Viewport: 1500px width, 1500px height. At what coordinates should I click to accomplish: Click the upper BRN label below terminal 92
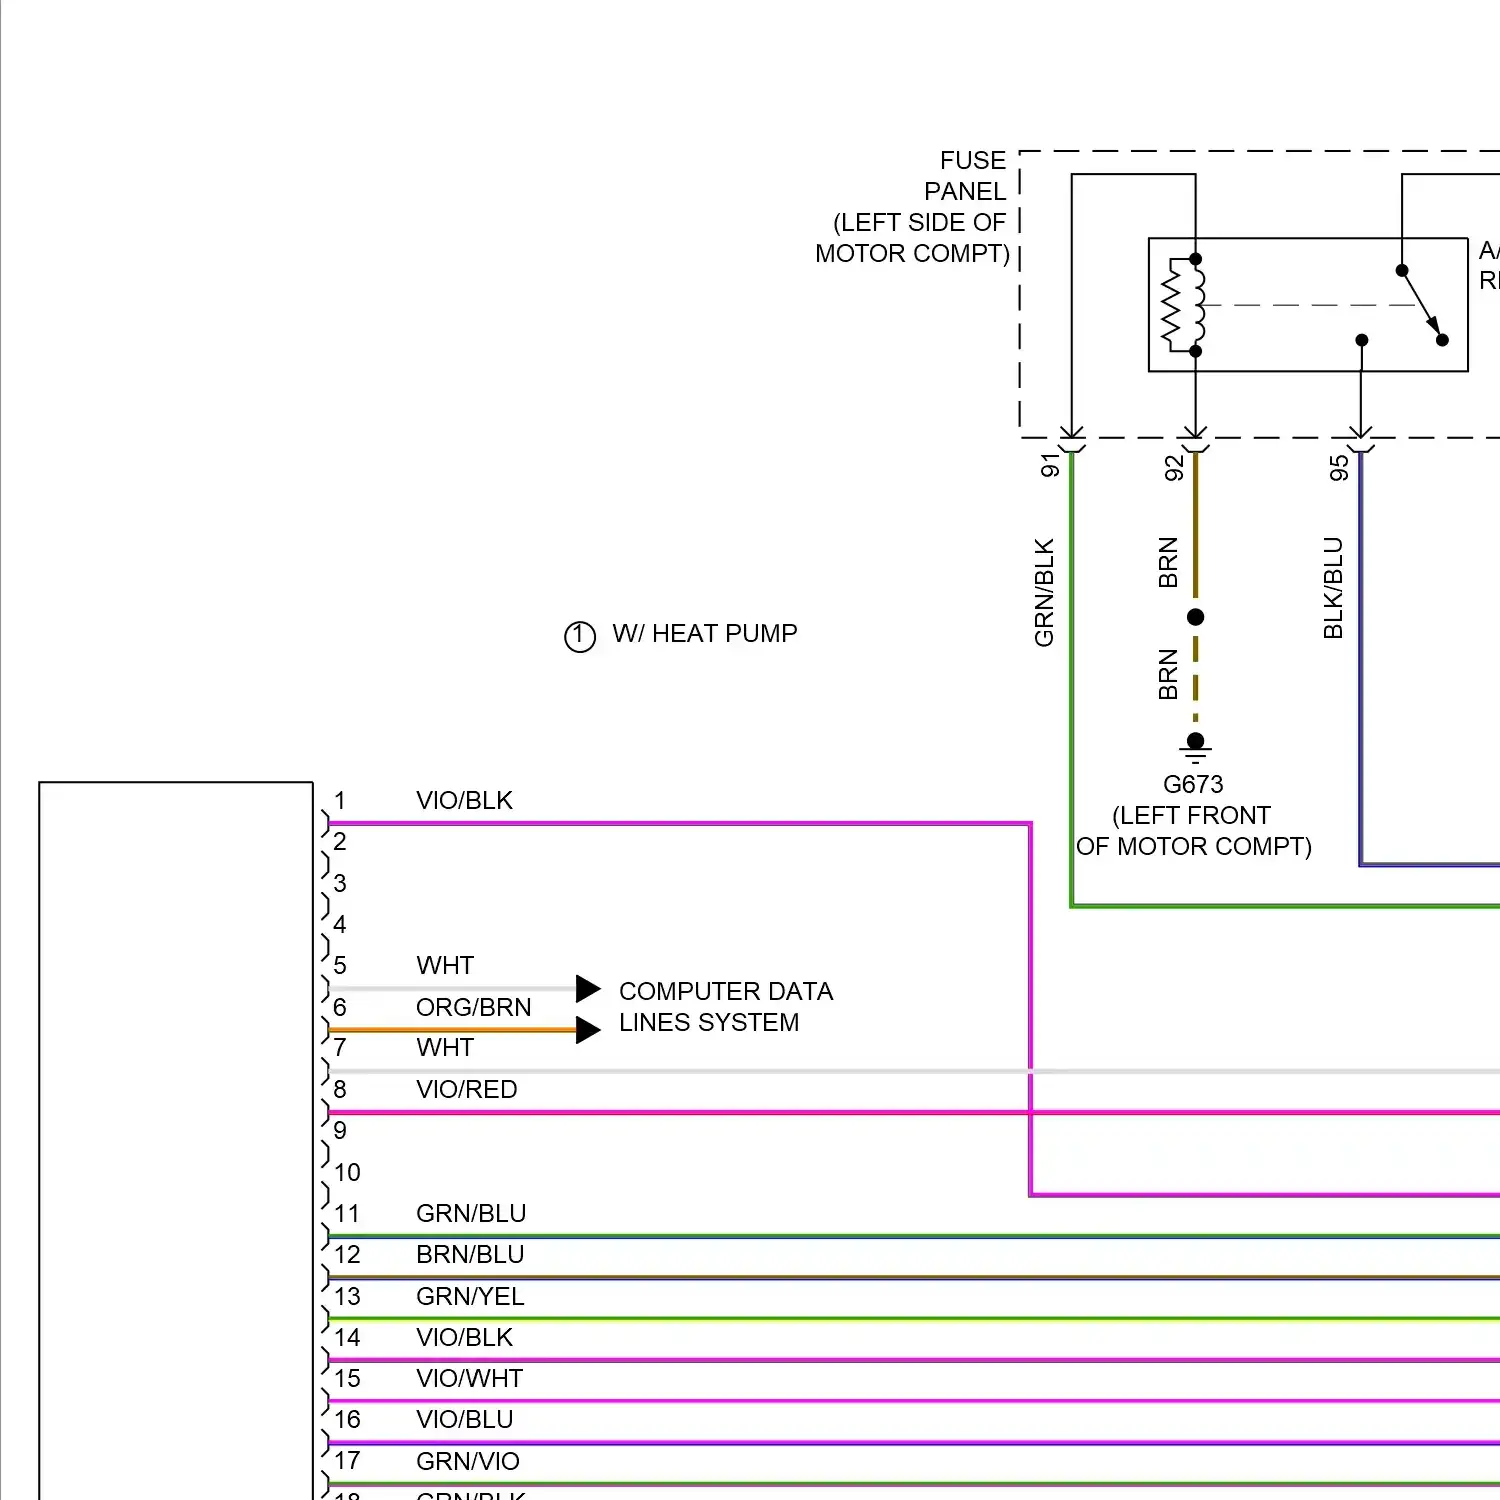(x=1168, y=562)
